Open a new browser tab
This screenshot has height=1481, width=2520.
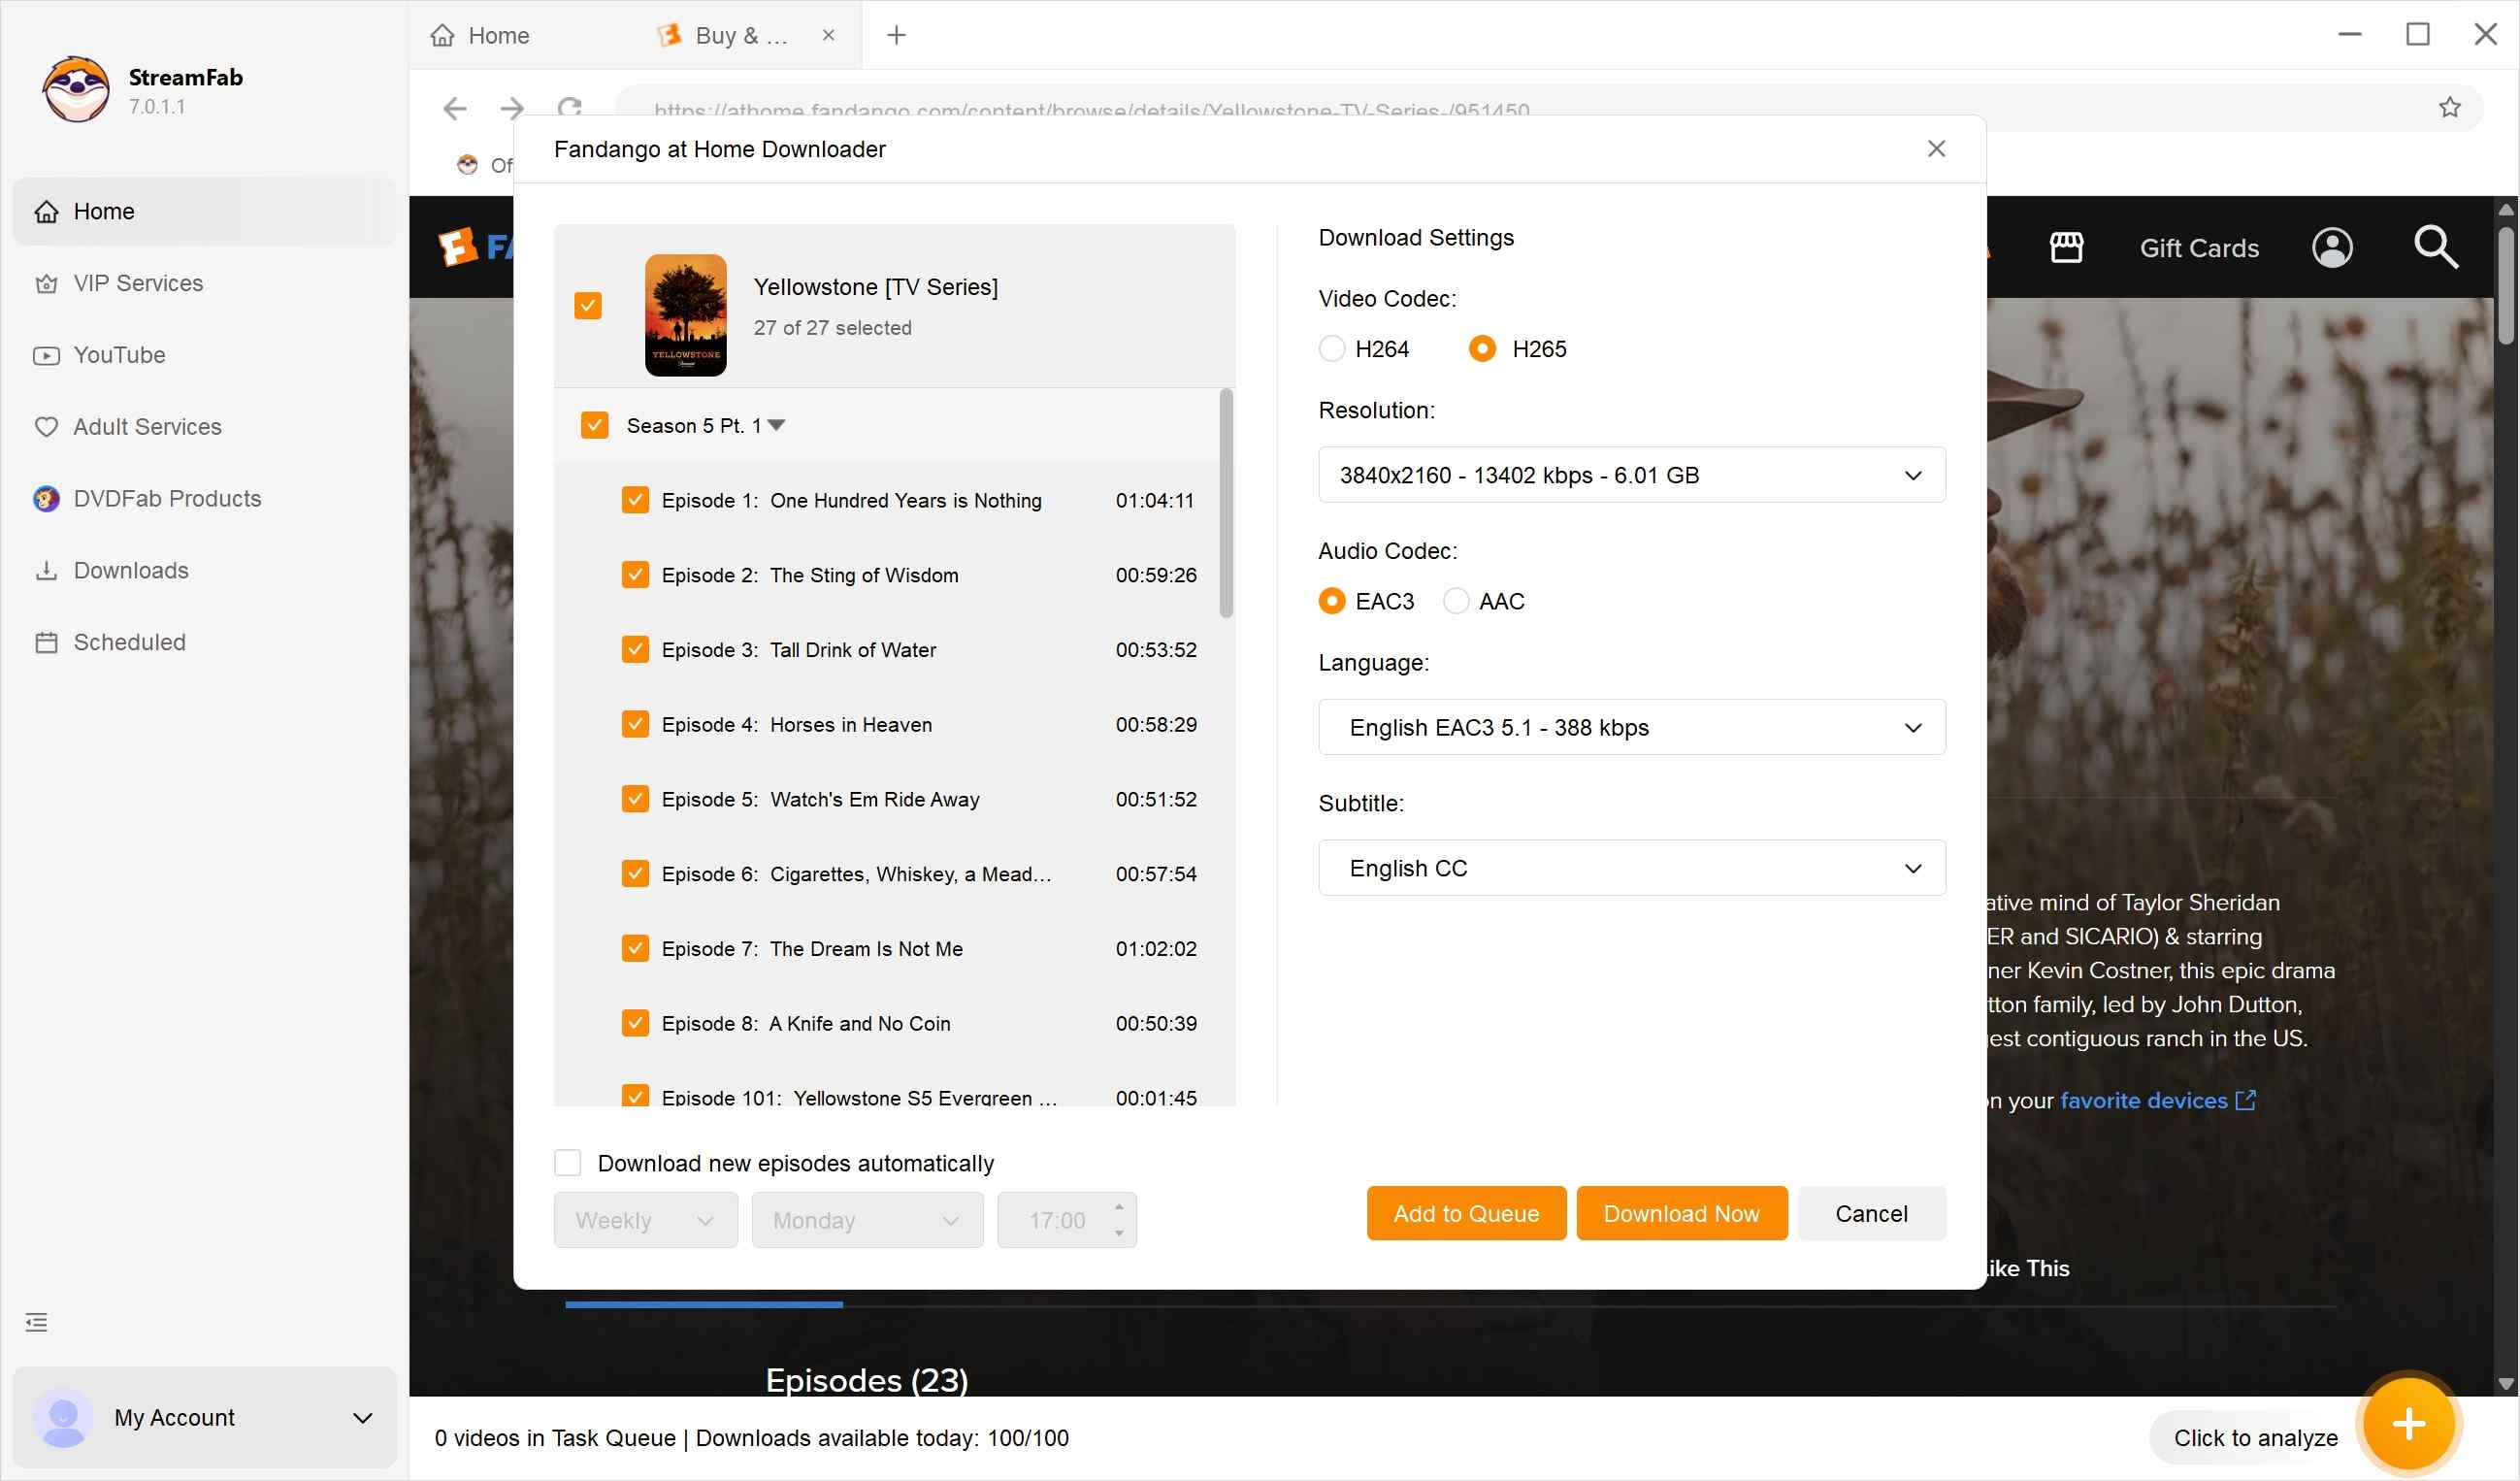coord(895,35)
